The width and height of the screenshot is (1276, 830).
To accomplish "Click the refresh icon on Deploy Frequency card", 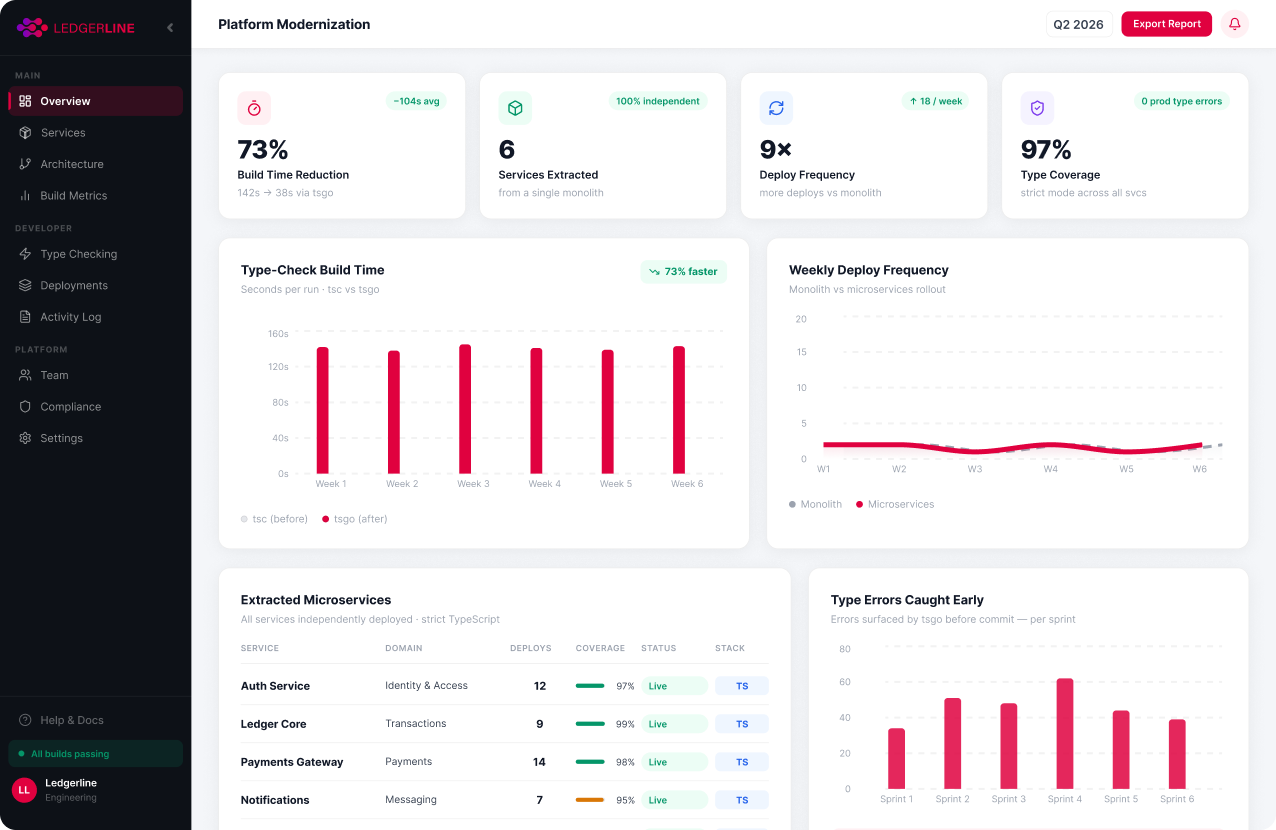I will (776, 108).
